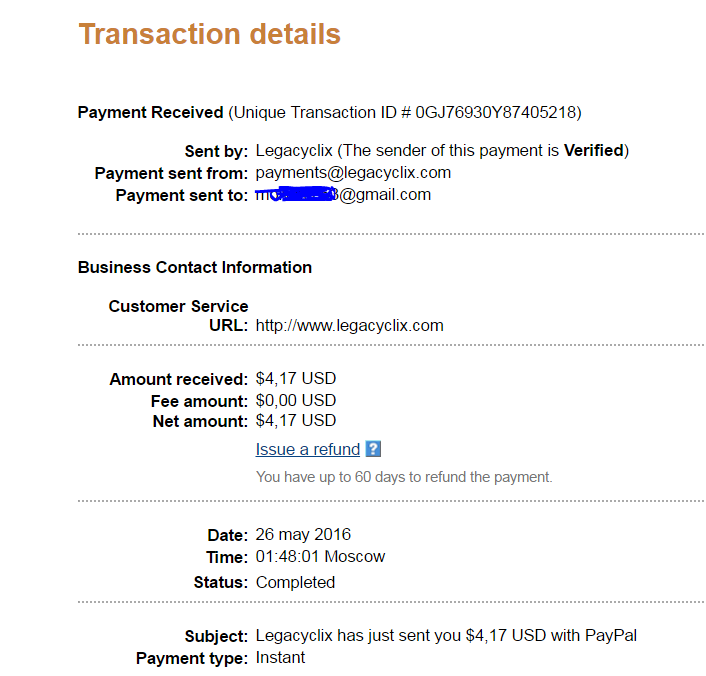Click the Transaction details heading
Viewport: 706px width, 676px height.
pyautogui.click(x=209, y=34)
